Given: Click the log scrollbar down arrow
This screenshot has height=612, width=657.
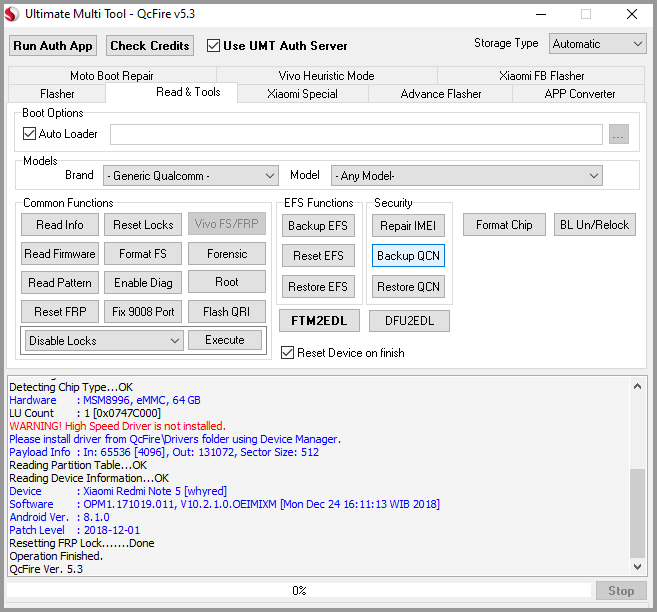Looking at the screenshot, I should (x=637, y=567).
